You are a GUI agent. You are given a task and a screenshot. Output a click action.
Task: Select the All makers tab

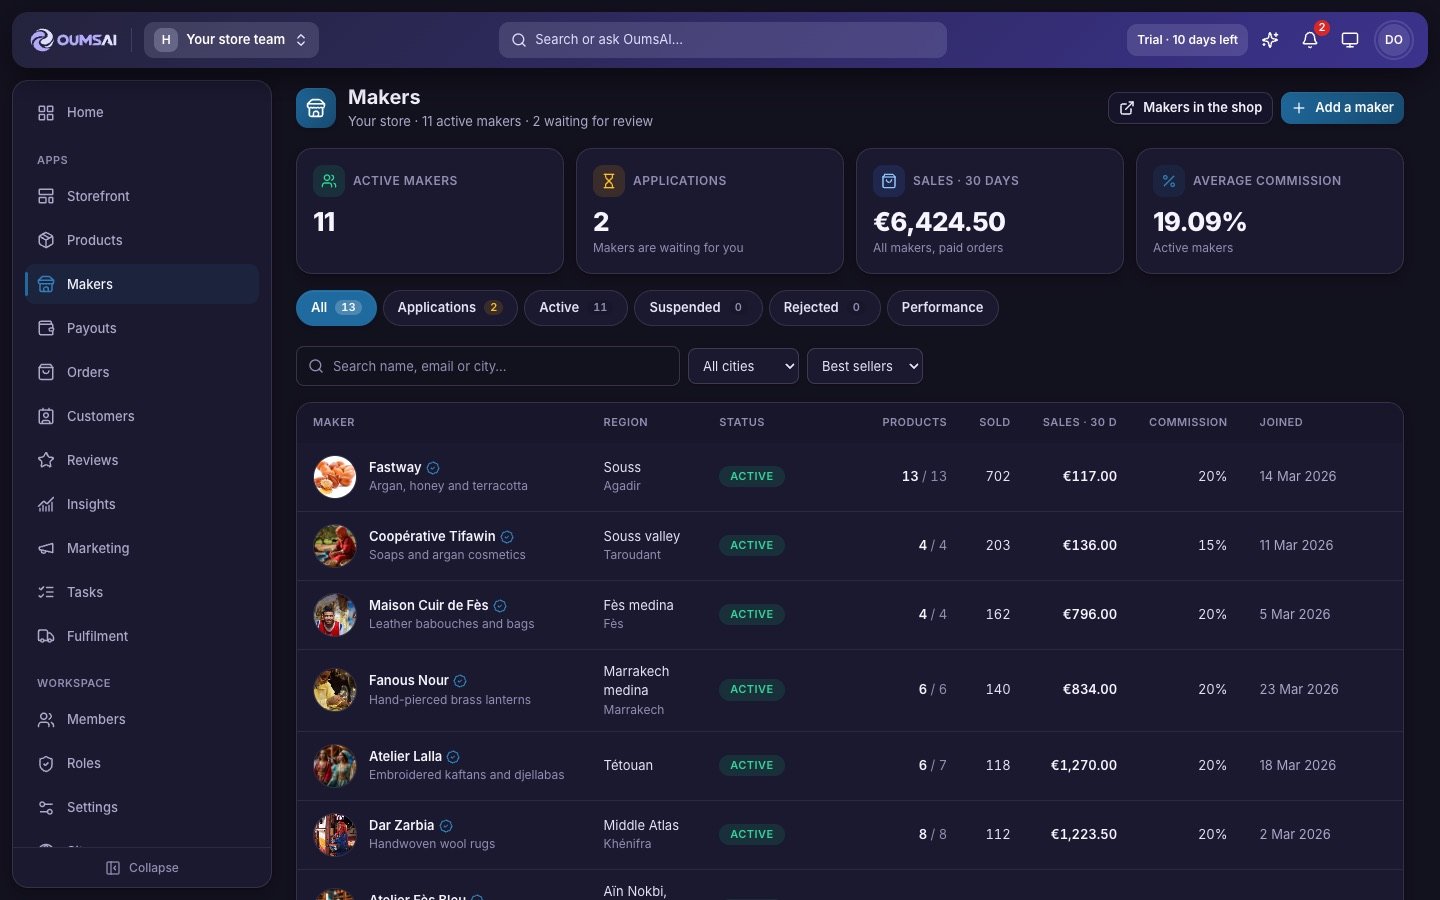coord(336,308)
